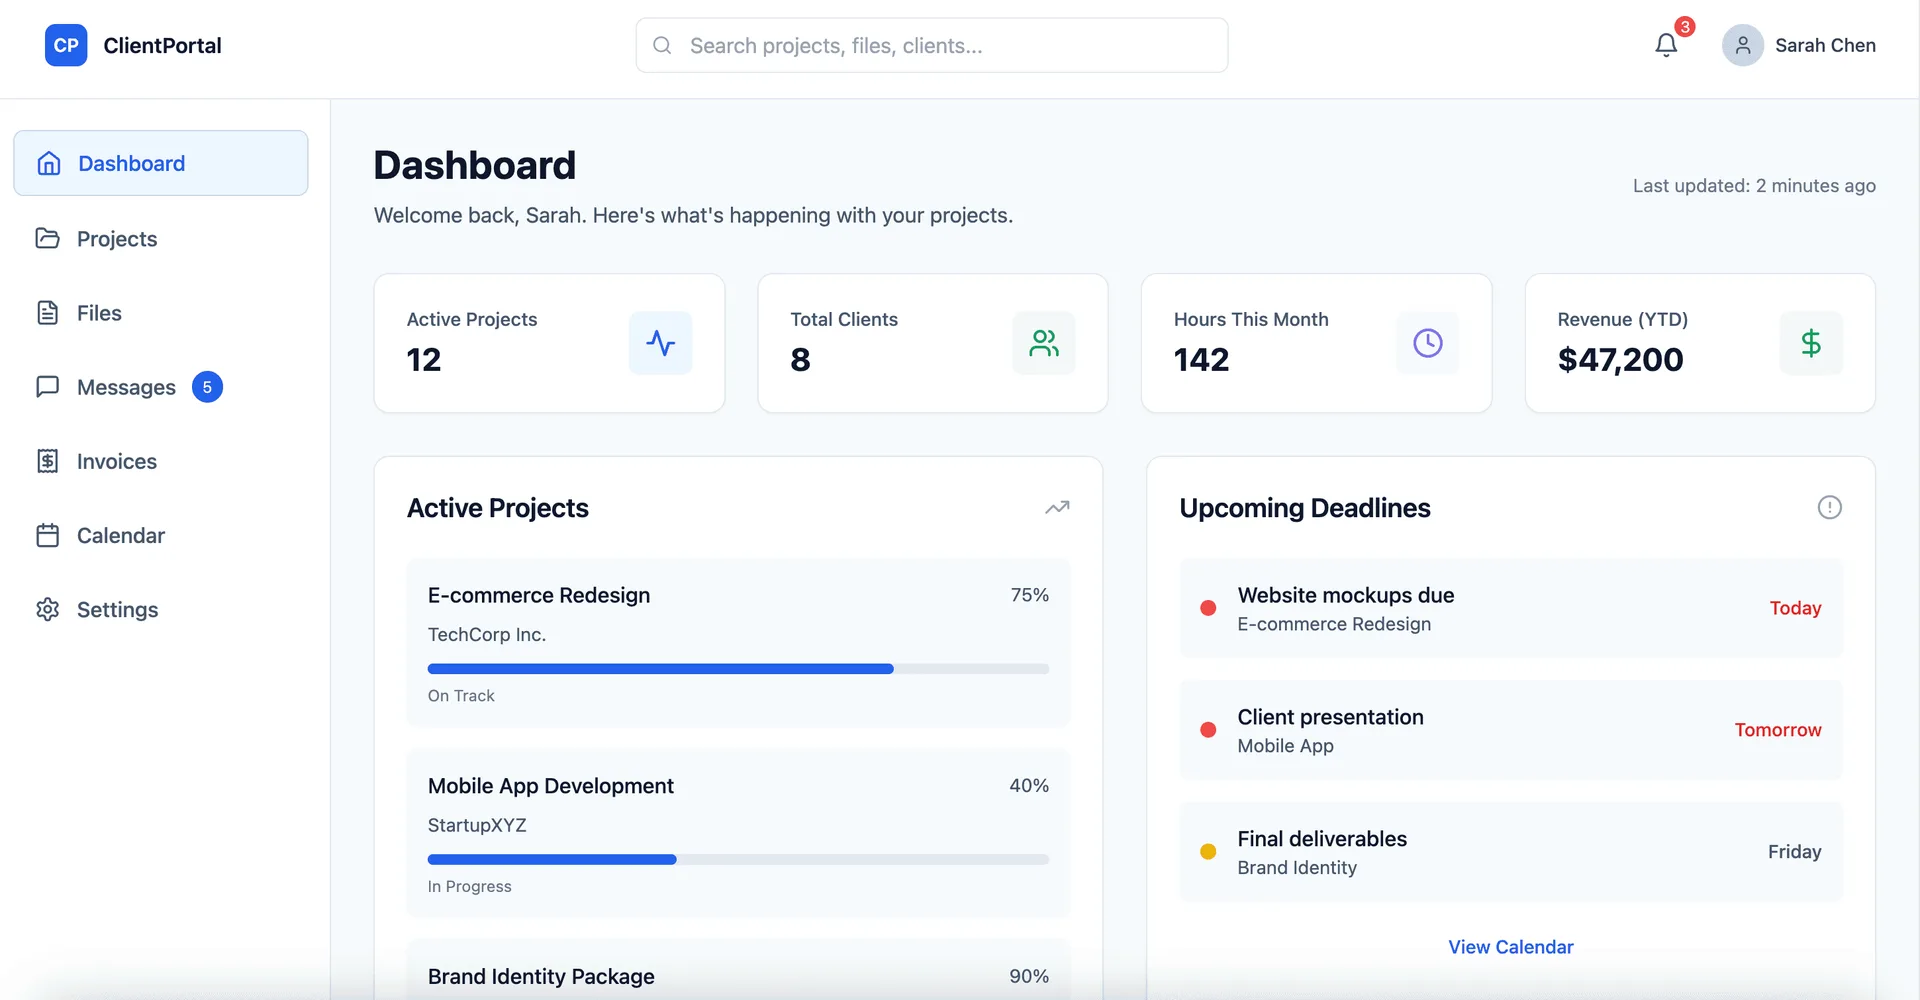Screen dimensions: 1920x1000
Task: Click "Last updated: 2 minutes ago" text
Action: (1754, 186)
